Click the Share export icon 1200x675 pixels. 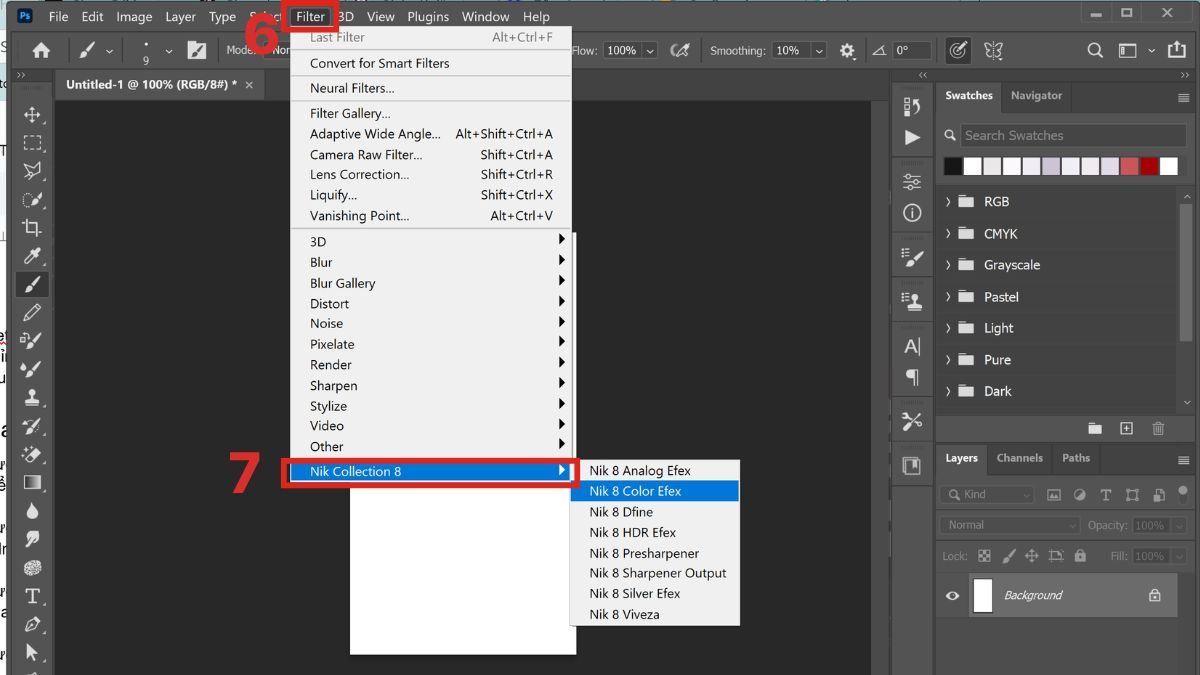click(1179, 50)
